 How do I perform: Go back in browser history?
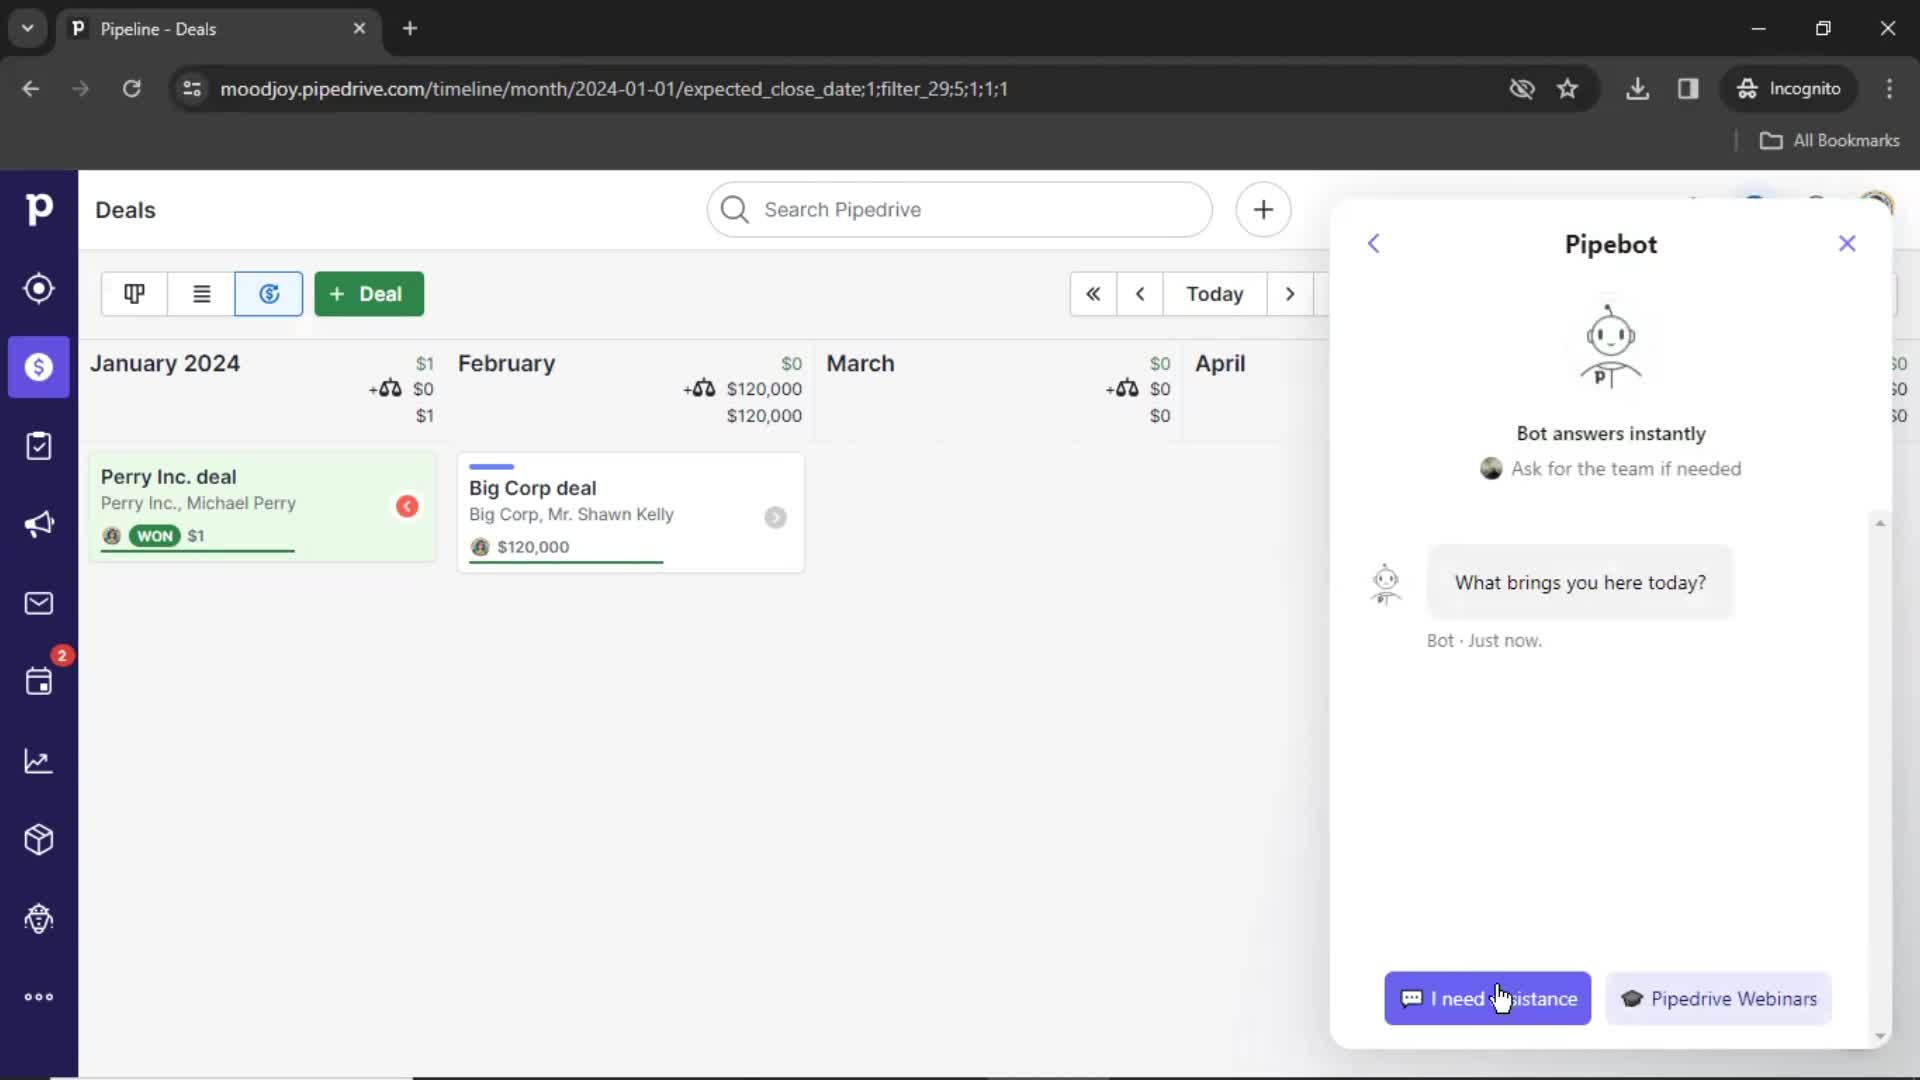pyautogui.click(x=30, y=88)
